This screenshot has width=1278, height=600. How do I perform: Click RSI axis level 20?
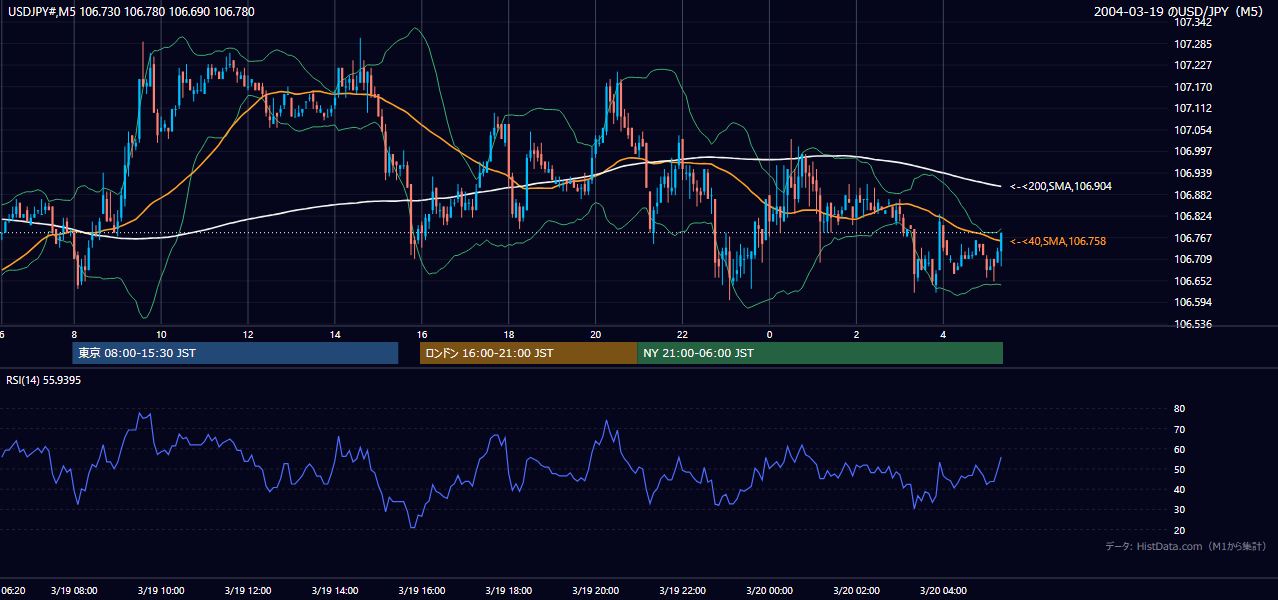1180,530
